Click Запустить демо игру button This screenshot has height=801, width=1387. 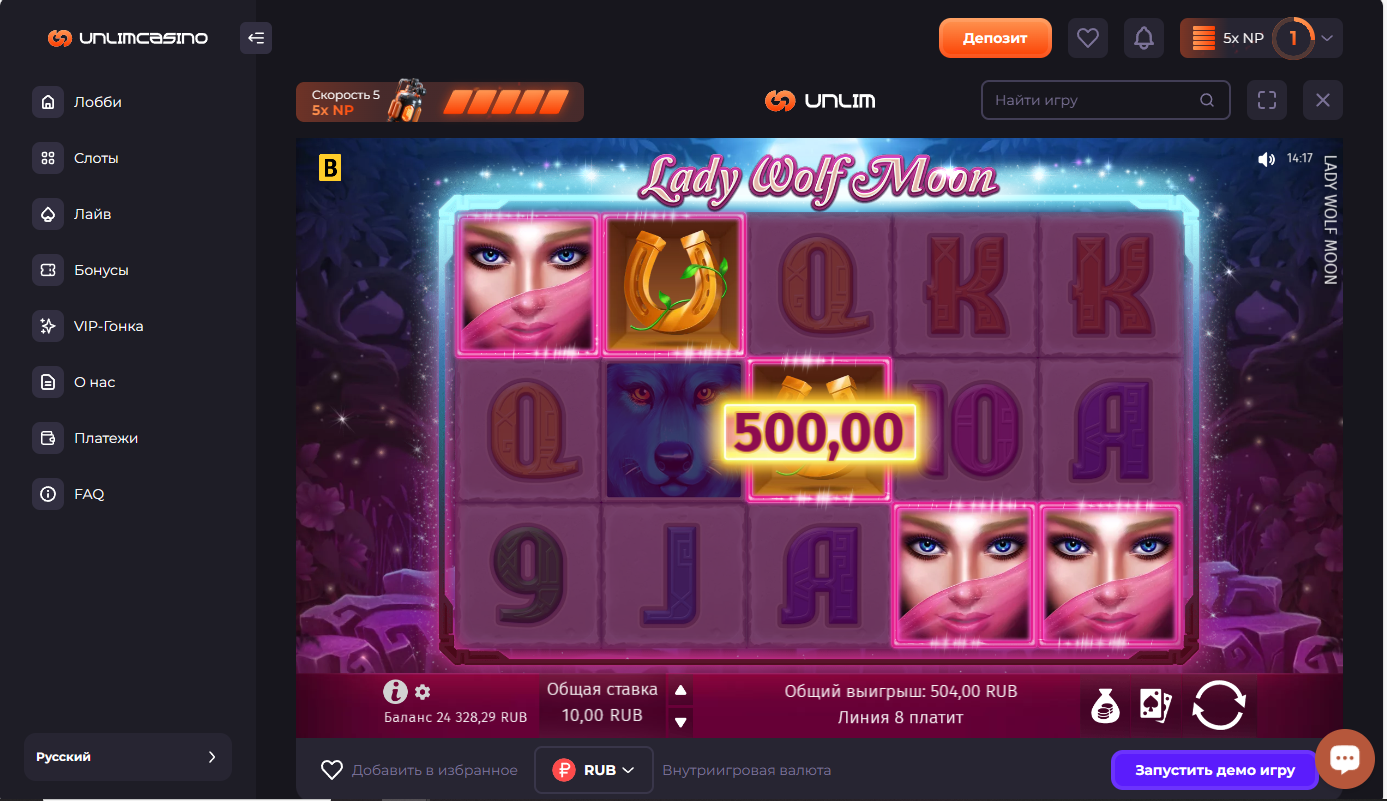tap(1214, 770)
